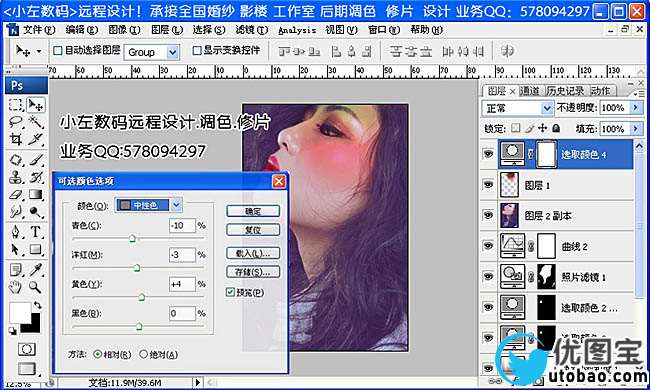The image size is (650, 390).
Task: Switch to the 通道 tab
Action: [529, 91]
